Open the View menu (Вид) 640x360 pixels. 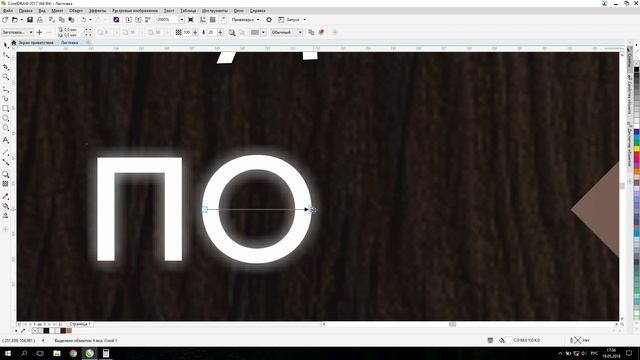pyautogui.click(x=42, y=11)
